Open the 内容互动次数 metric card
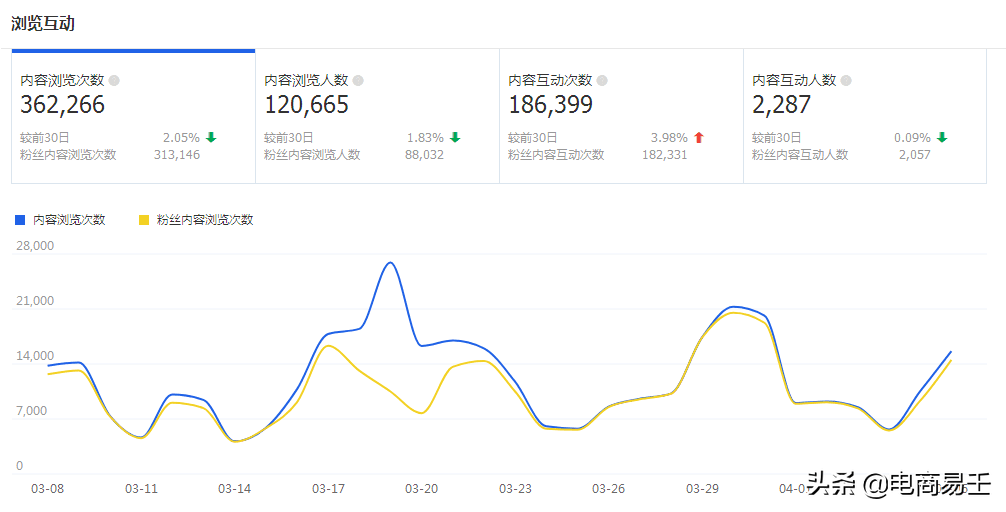The width and height of the screenshot is (1006, 512). [621, 116]
